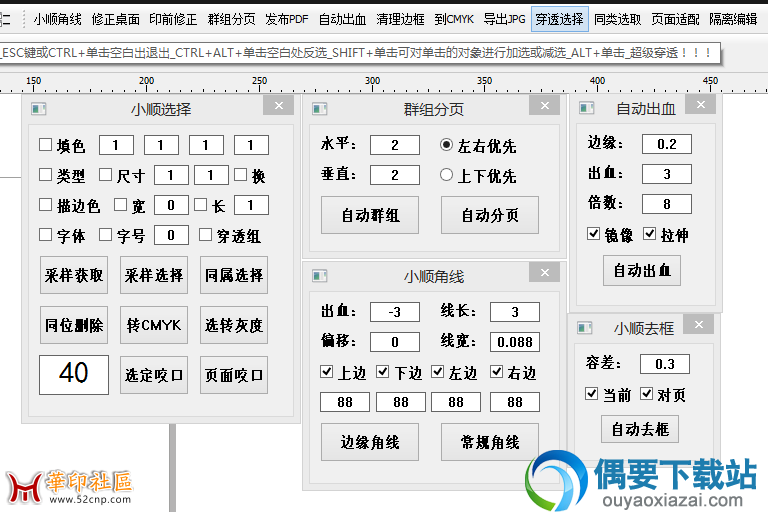Click the 倍数 field showing 8
This screenshot has width=768, height=512.
click(x=667, y=204)
